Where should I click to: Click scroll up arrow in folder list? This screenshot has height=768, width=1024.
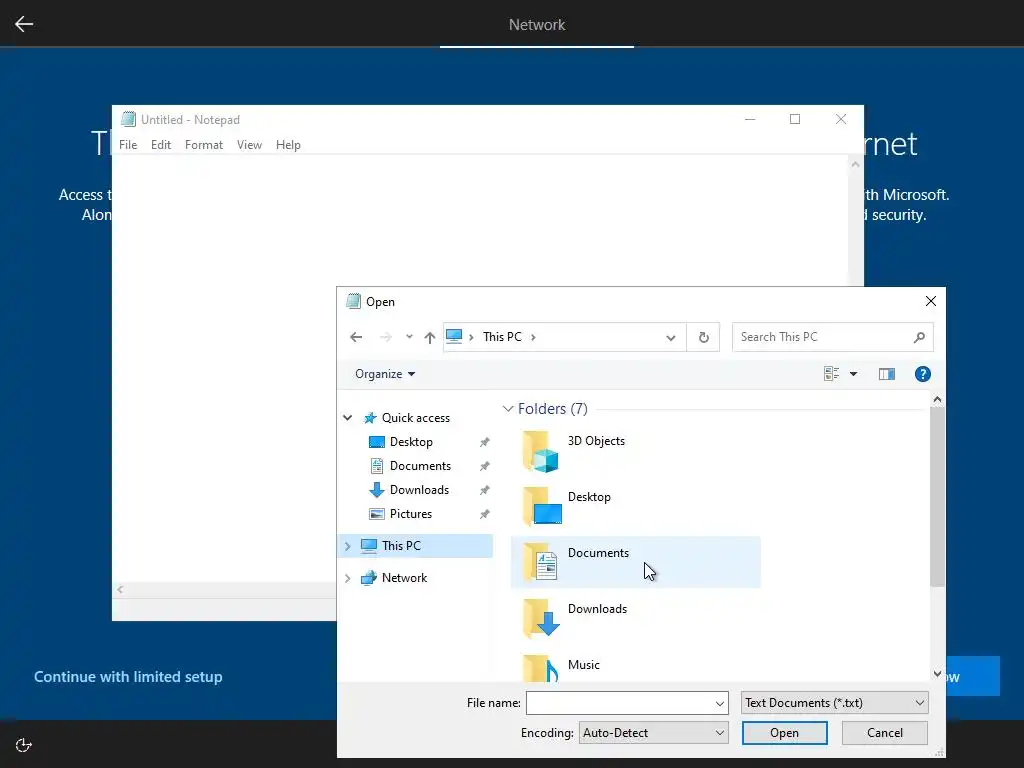(x=937, y=399)
